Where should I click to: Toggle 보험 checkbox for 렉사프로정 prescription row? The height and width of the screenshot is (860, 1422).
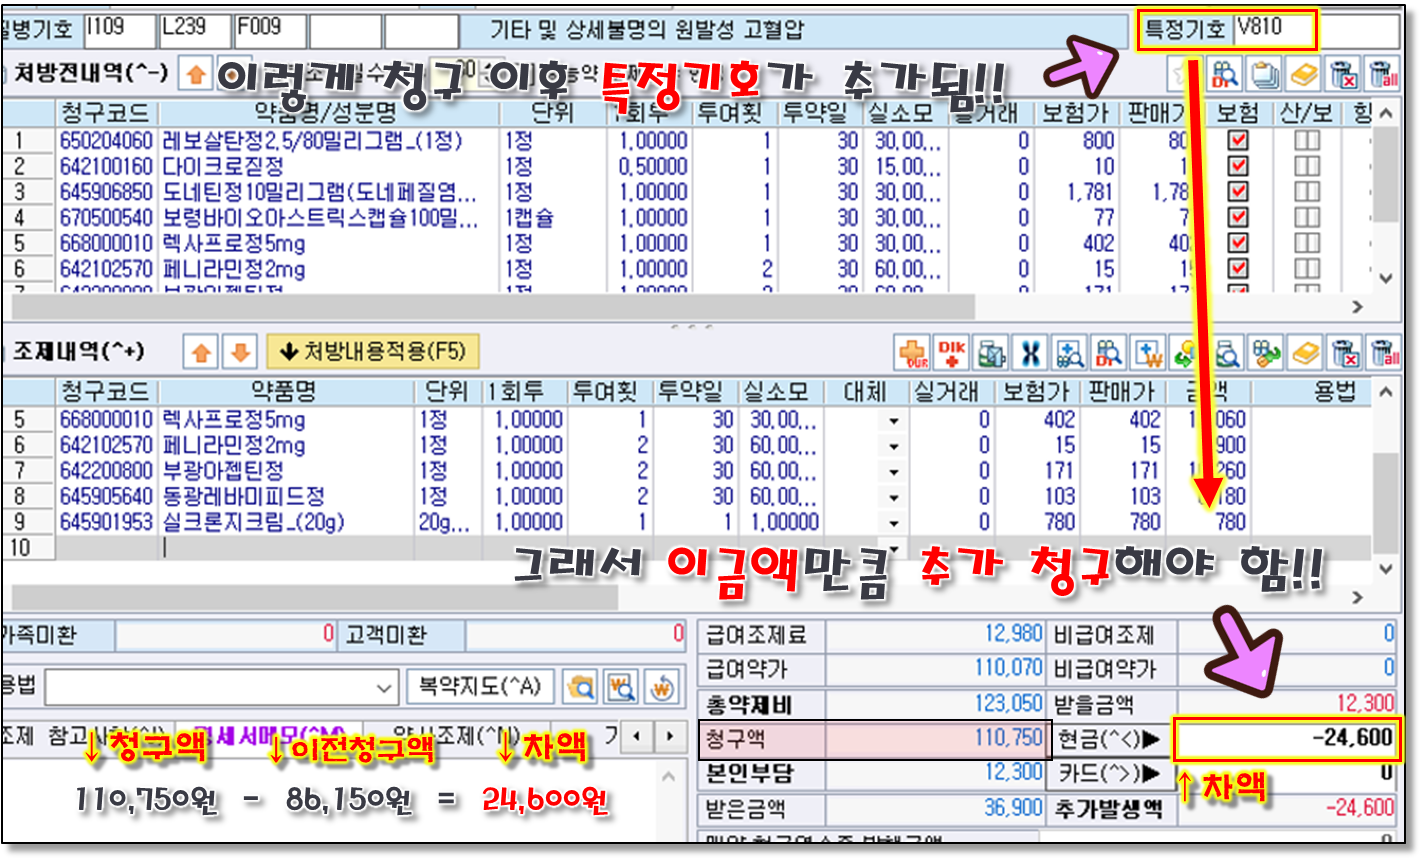pyautogui.click(x=1238, y=243)
